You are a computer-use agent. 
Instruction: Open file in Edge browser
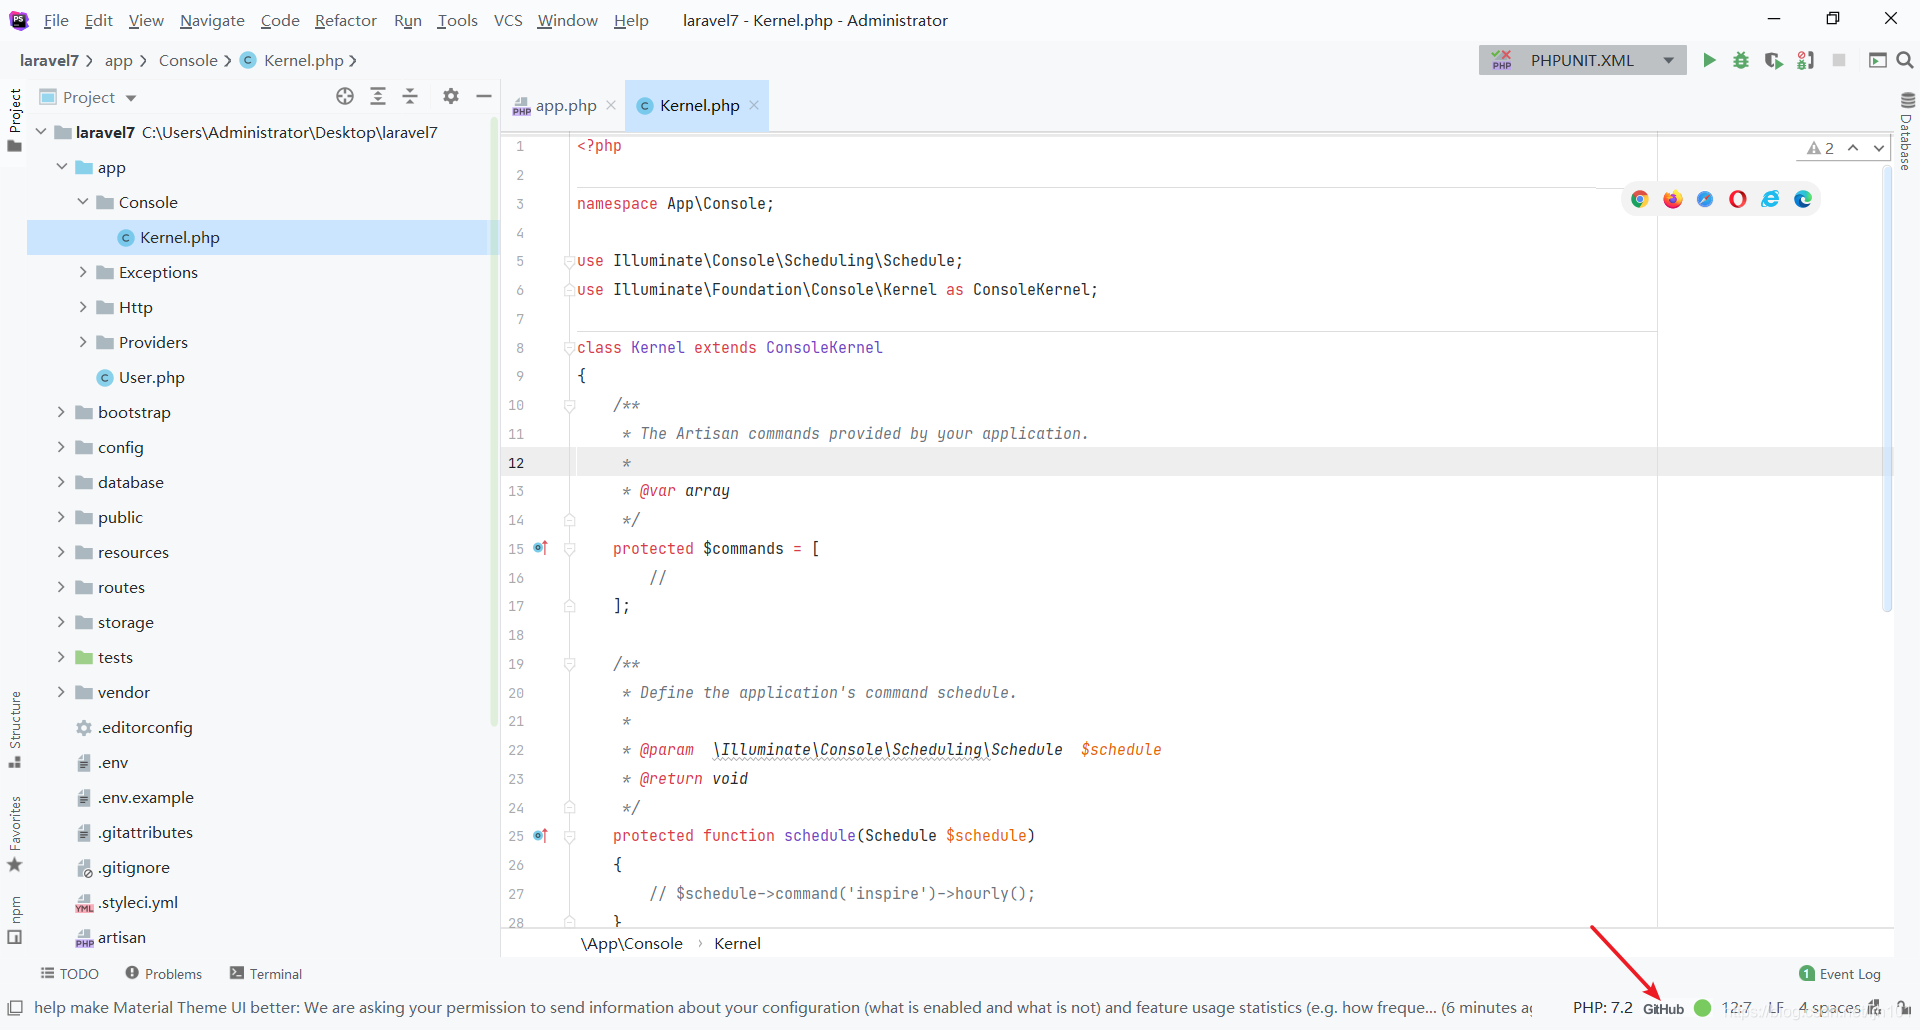[x=1803, y=199]
